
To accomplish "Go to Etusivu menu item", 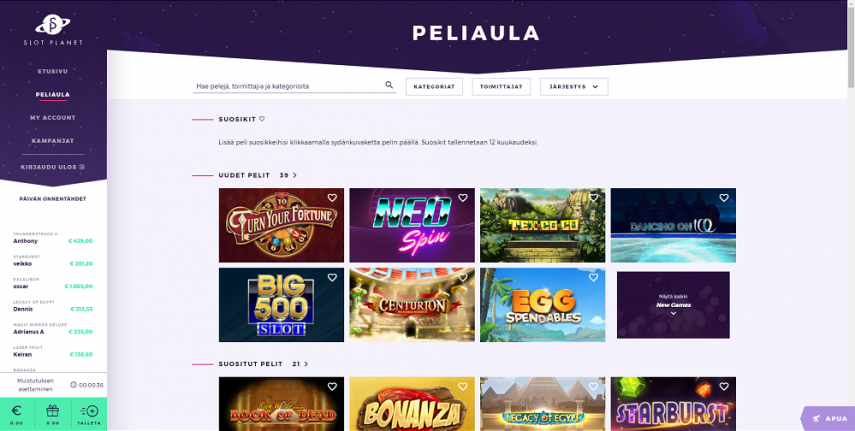I will 53,71.
